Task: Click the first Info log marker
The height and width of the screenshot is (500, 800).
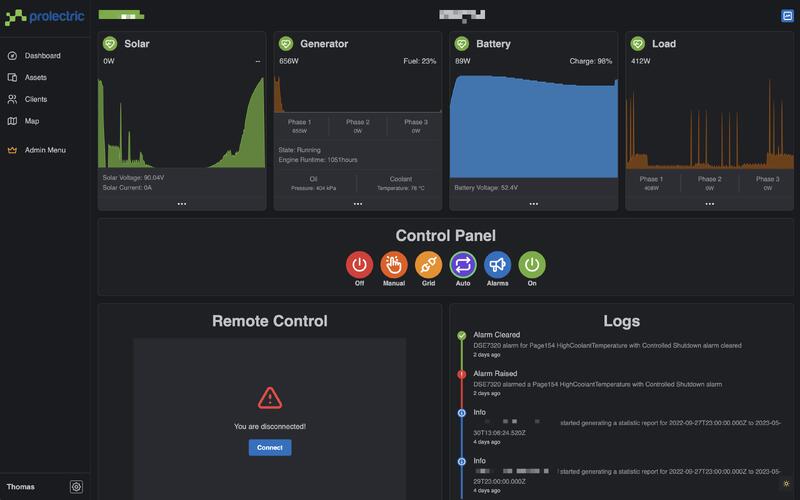Action: coord(462,413)
